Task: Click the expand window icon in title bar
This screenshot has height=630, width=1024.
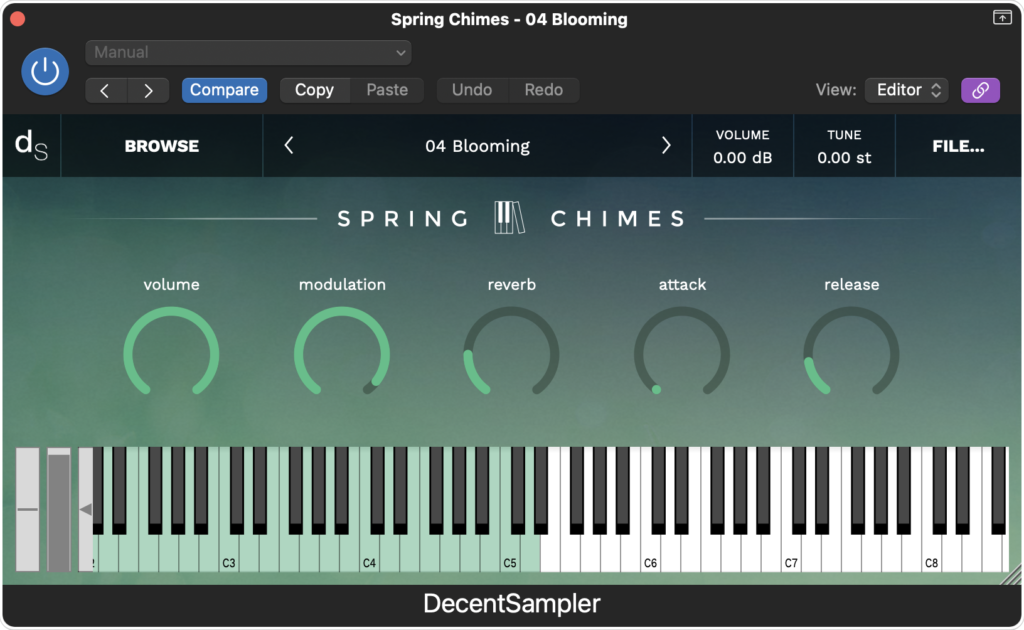Action: coord(1002,18)
